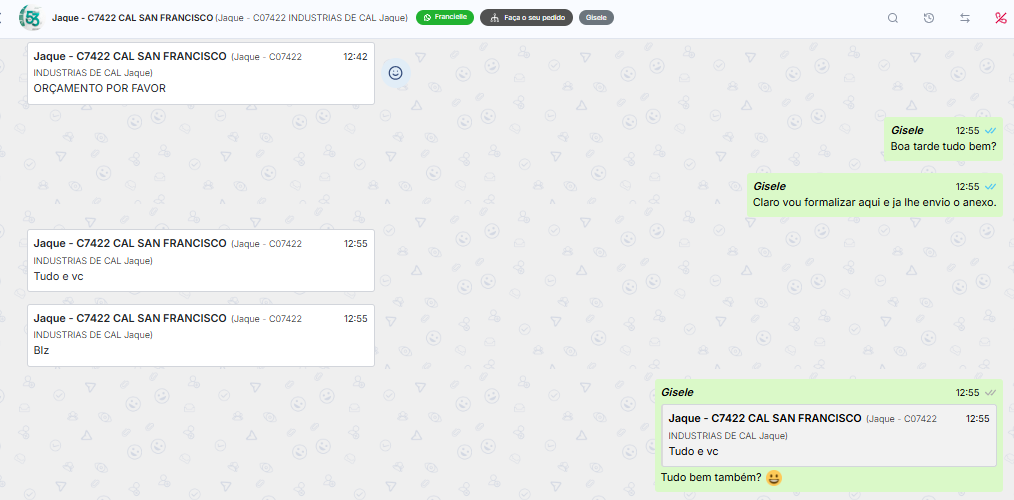Open the search messages magnifier icon
The image size is (1014, 500).
[893, 18]
